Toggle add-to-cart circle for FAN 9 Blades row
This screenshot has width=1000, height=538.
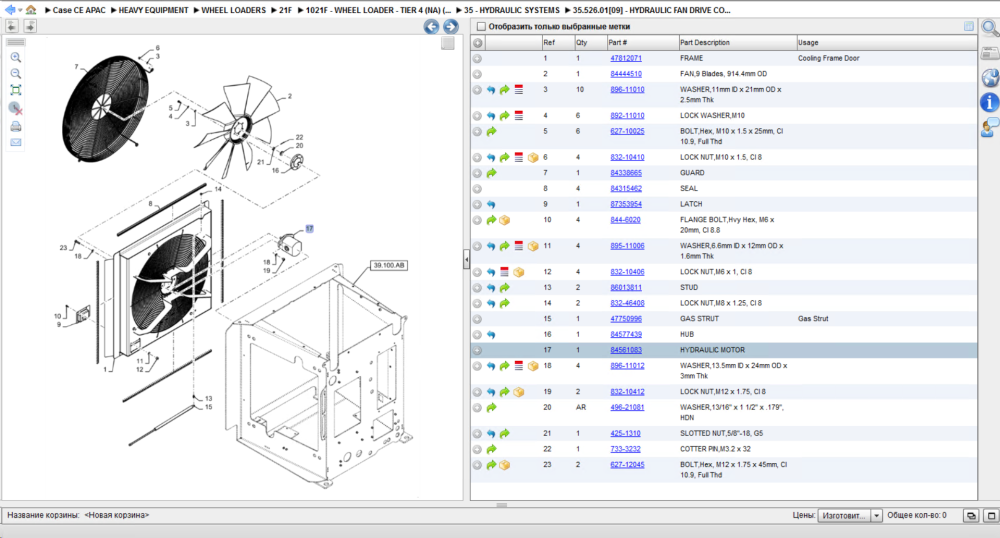[477, 74]
